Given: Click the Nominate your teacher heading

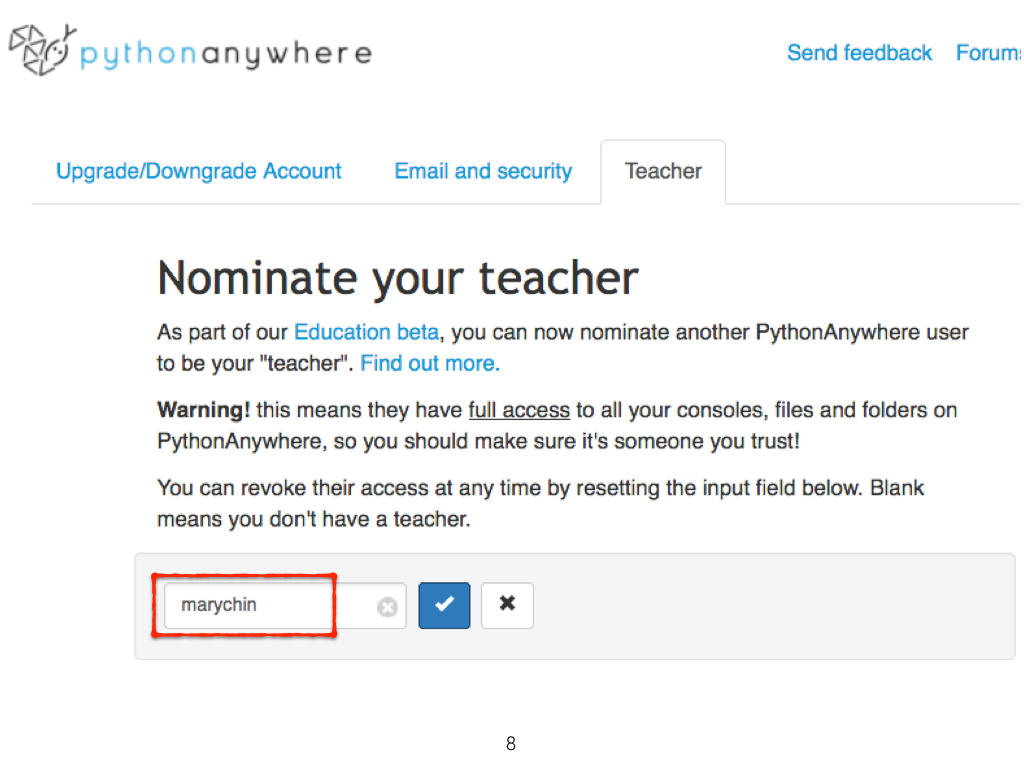Looking at the screenshot, I should (398, 279).
